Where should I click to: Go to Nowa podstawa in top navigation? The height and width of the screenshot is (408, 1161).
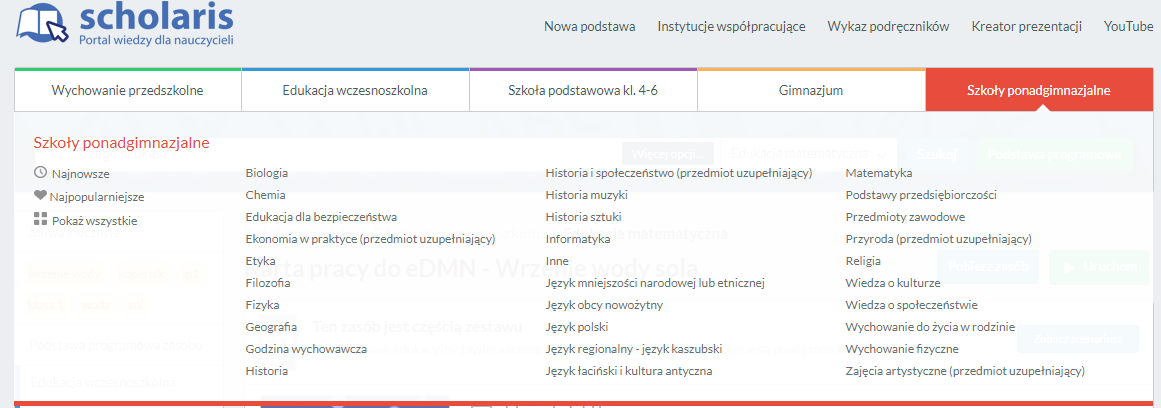pyautogui.click(x=589, y=27)
